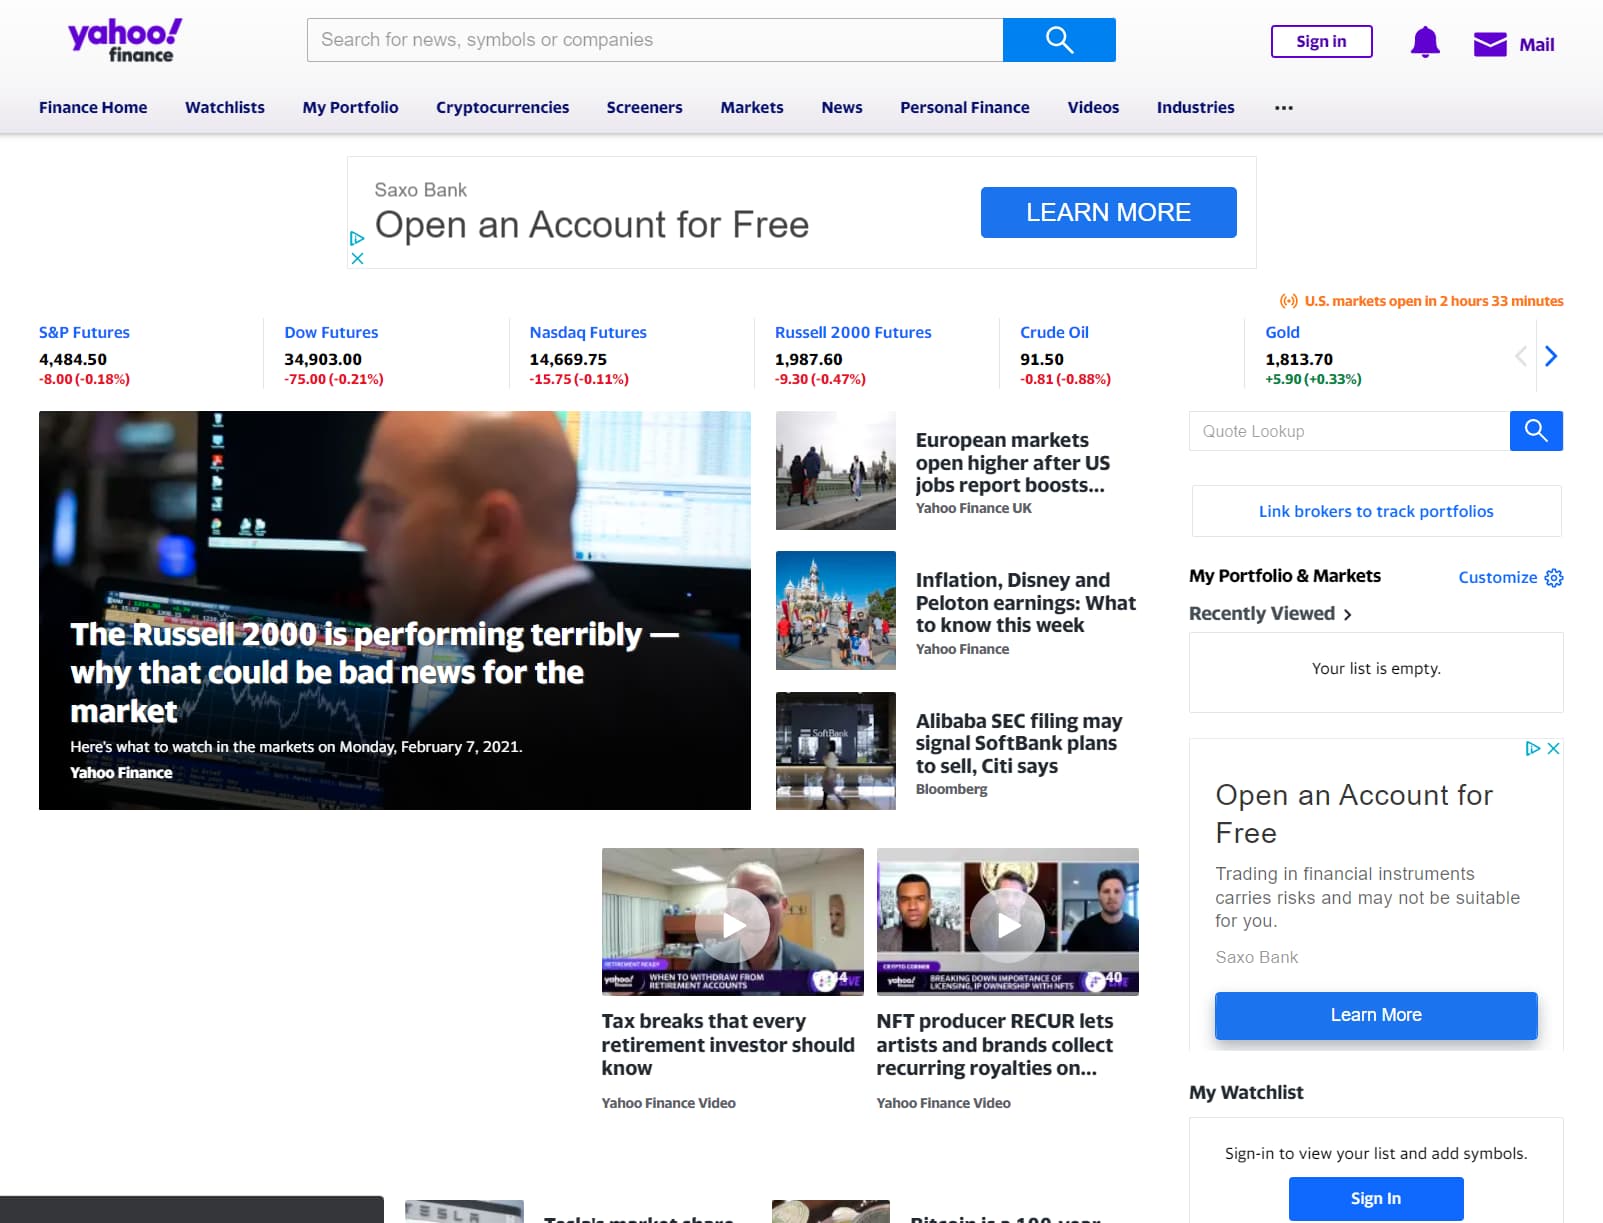The width and height of the screenshot is (1603, 1223).
Task: Open the notifications bell
Action: tap(1425, 43)
